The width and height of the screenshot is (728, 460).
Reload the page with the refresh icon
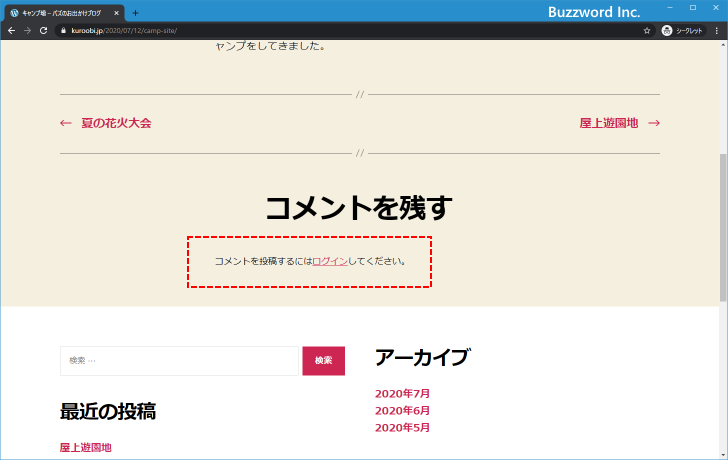pos(44,31)
